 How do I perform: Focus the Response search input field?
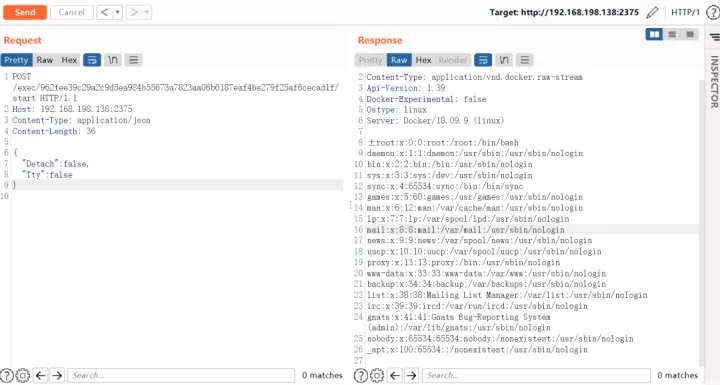(x=536, y=375)
